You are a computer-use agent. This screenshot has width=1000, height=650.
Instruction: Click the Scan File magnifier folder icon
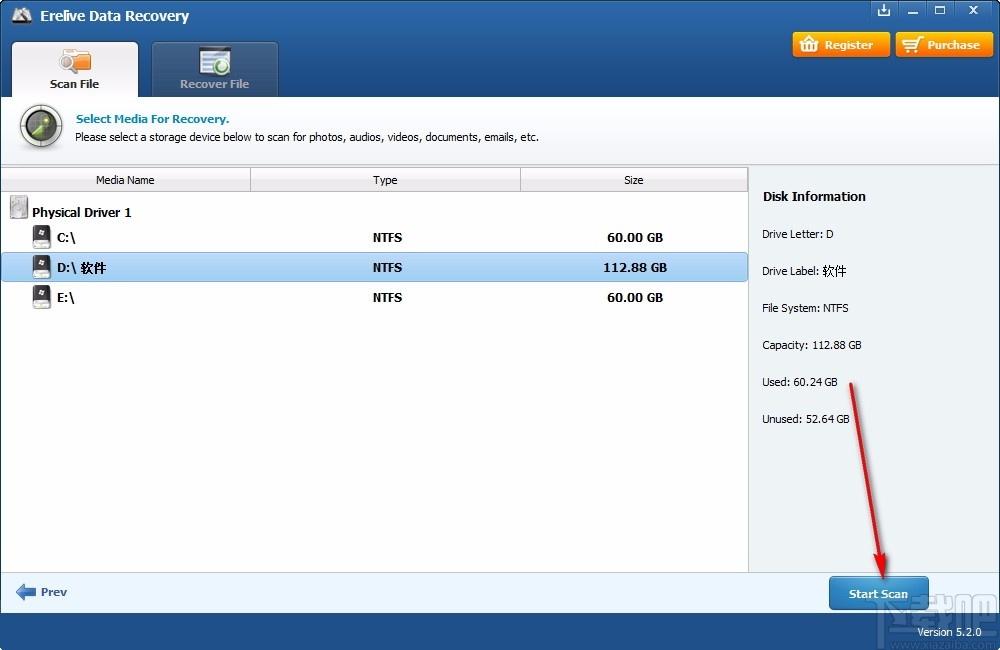coord(75,61)
